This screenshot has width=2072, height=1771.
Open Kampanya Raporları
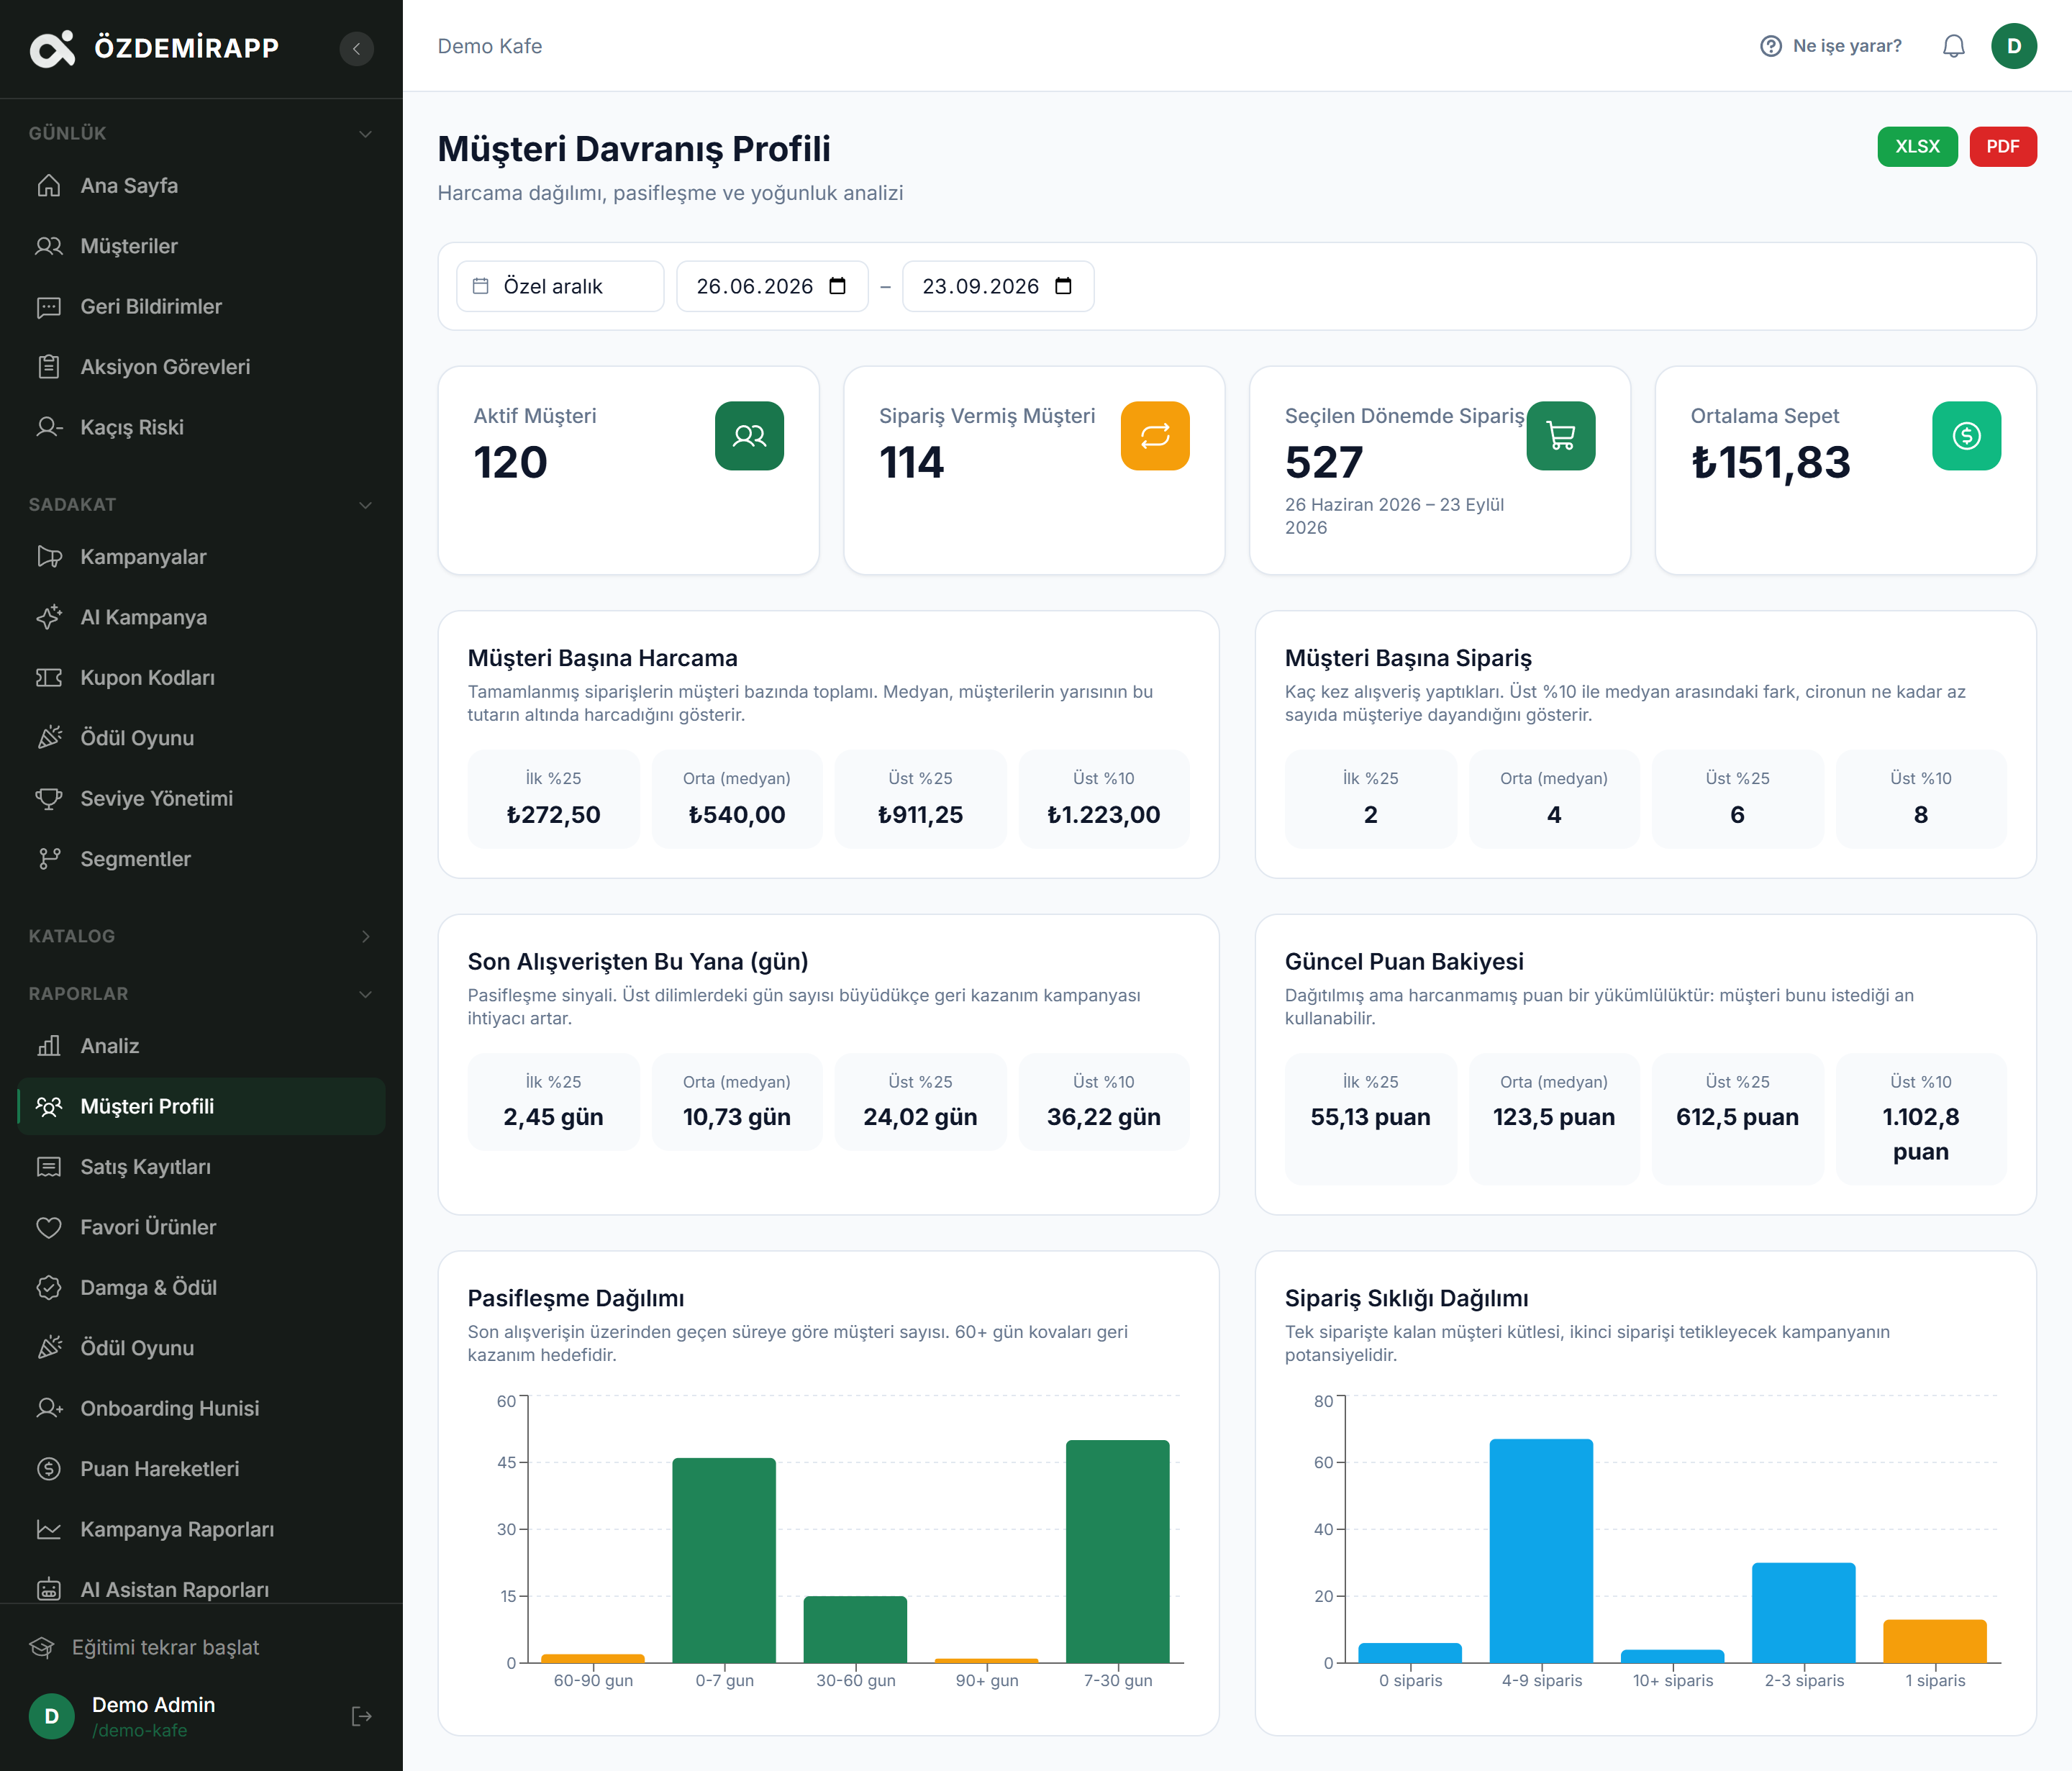tap(201, 1530)
